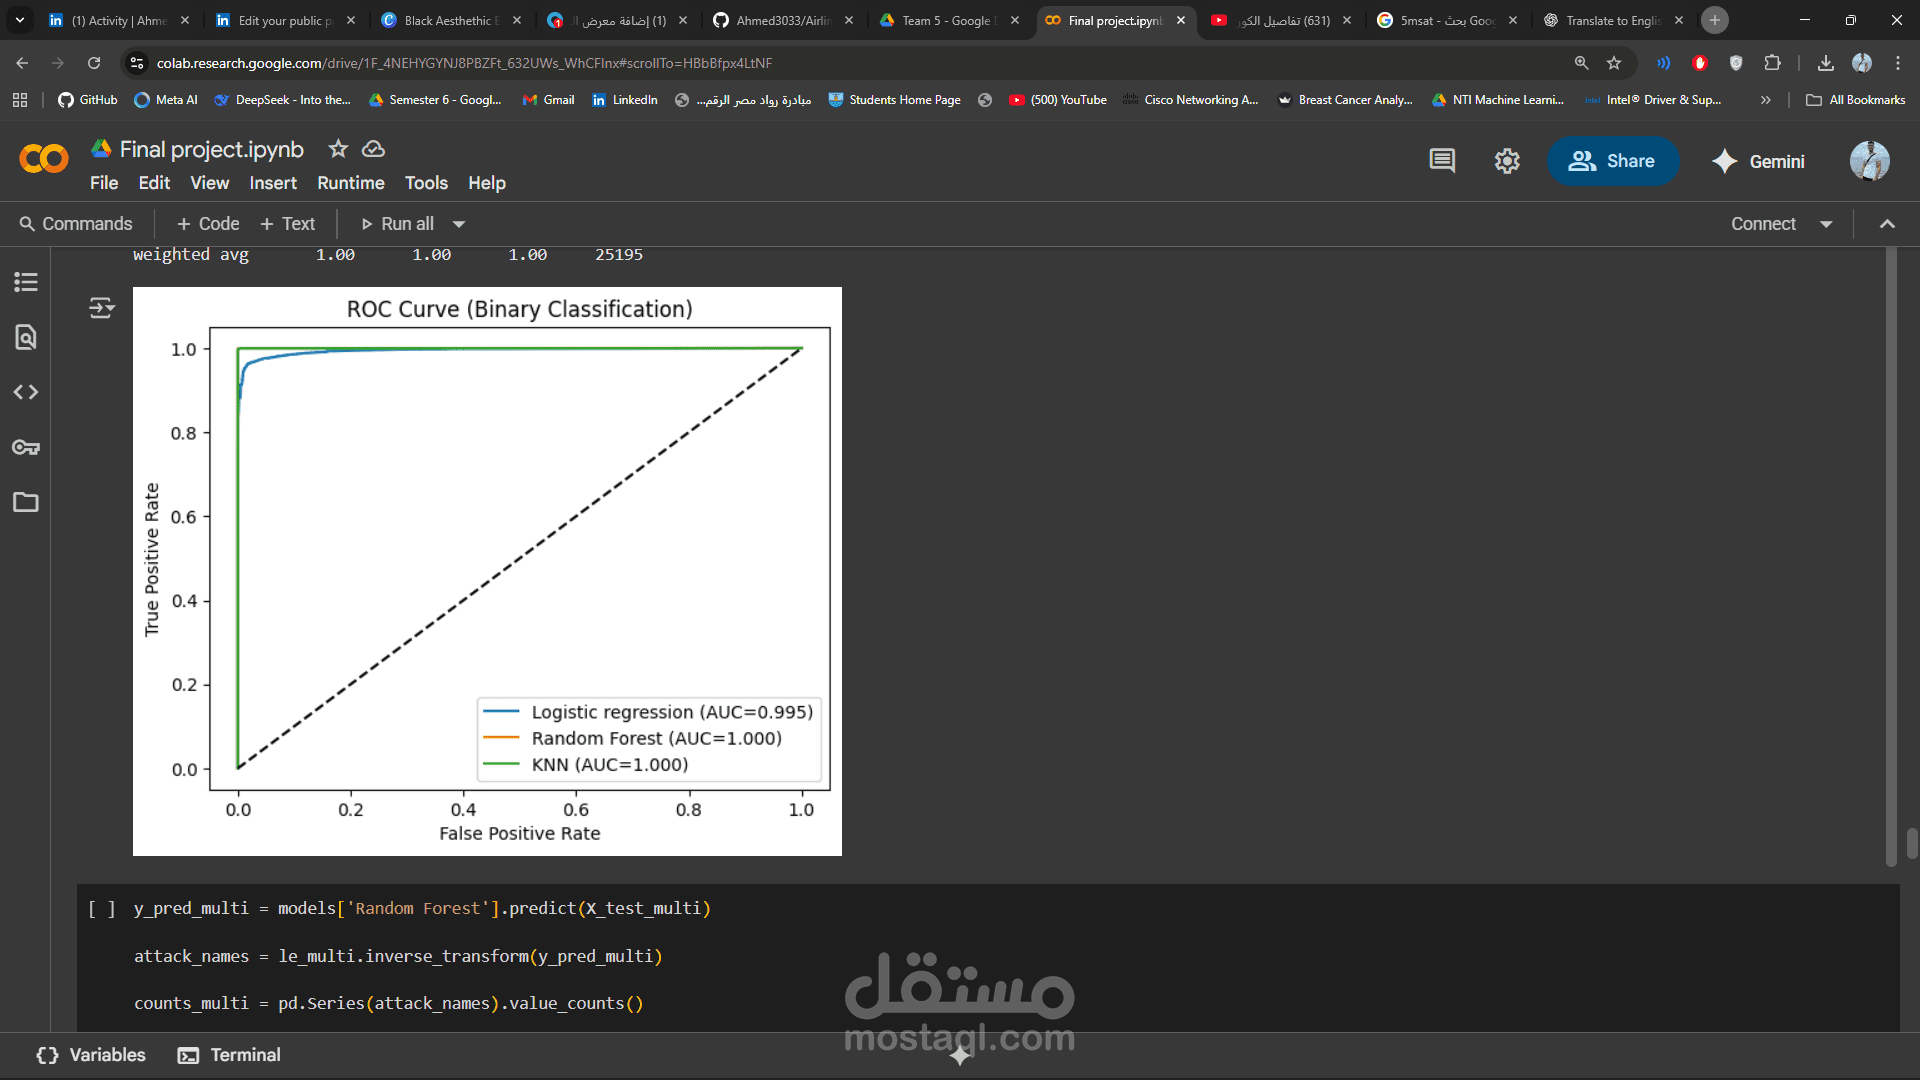The width and height of the screenshot is (1920, 1080).
Task: Click the ROC Curve output image
Action: pos(487,571)
